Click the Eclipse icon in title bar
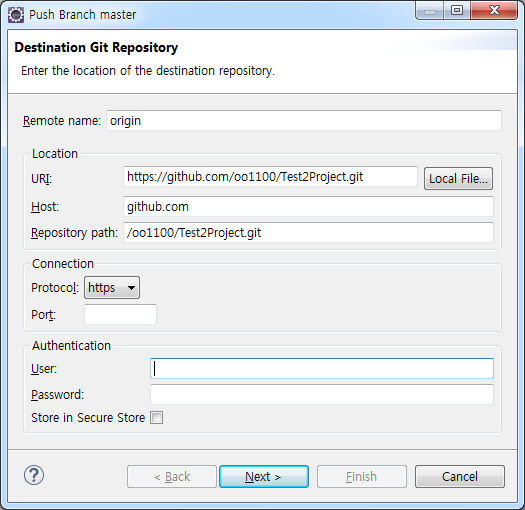525x510 pixels. (x=16, y=15)
